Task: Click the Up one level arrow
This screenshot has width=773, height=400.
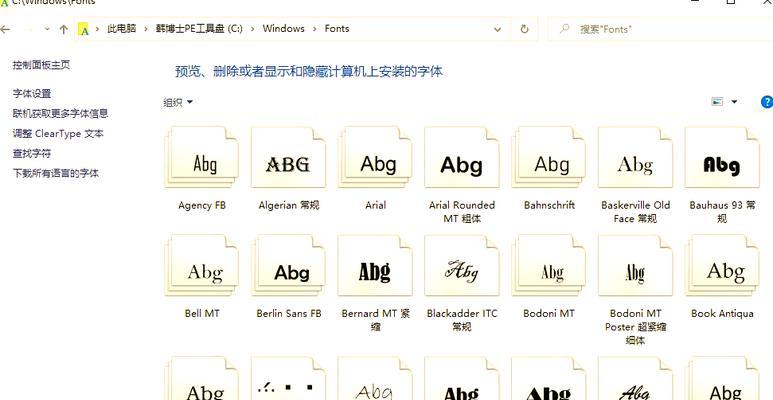Action: click(x=63, y=30)
